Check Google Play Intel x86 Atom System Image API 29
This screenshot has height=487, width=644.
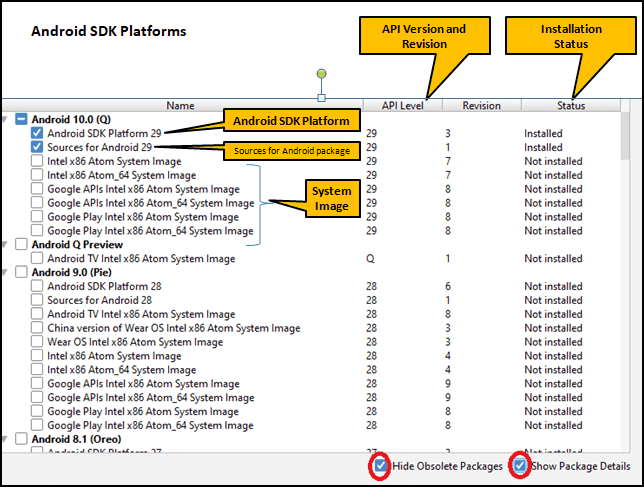point(37,216)
